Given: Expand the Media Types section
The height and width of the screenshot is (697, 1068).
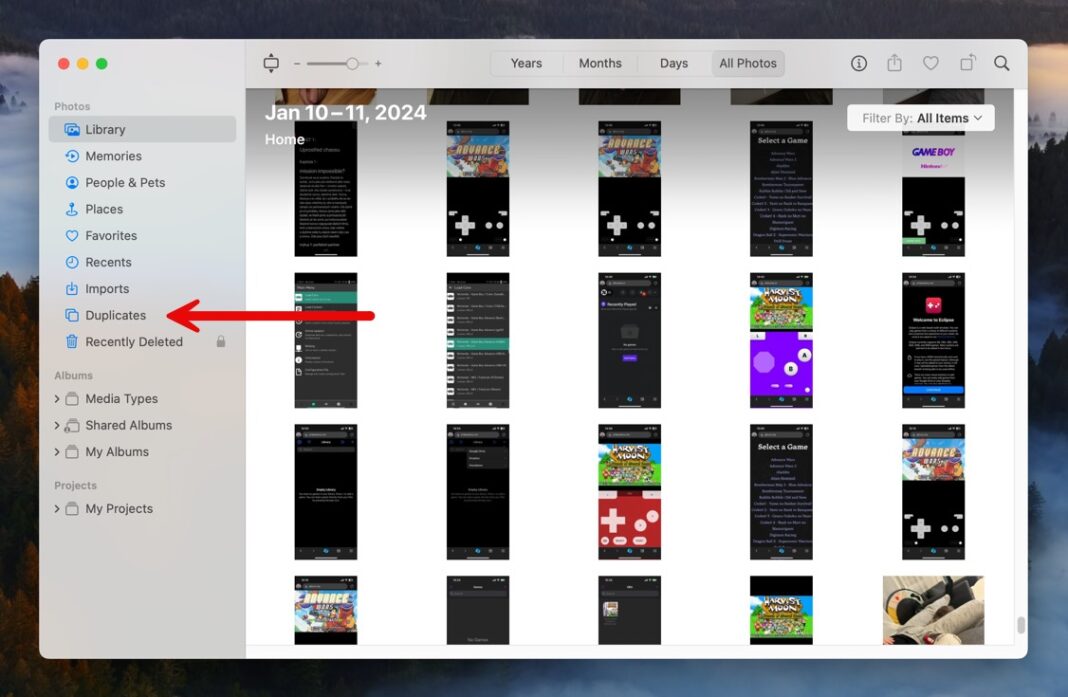Looking at the screenshot, I should coord(58,398).
